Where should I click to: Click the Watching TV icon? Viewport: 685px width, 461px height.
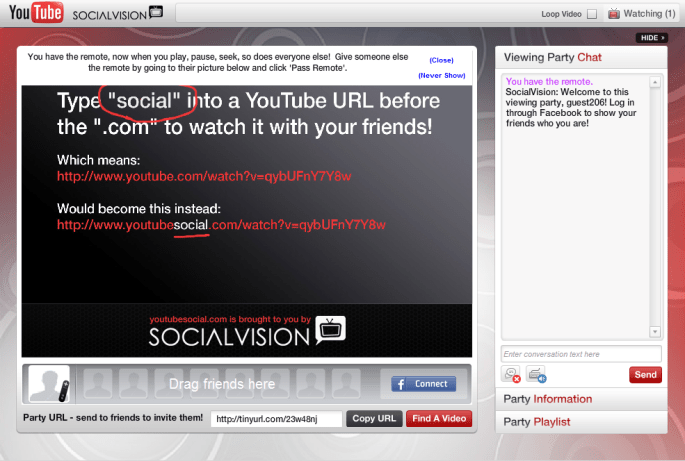[614, 14]
